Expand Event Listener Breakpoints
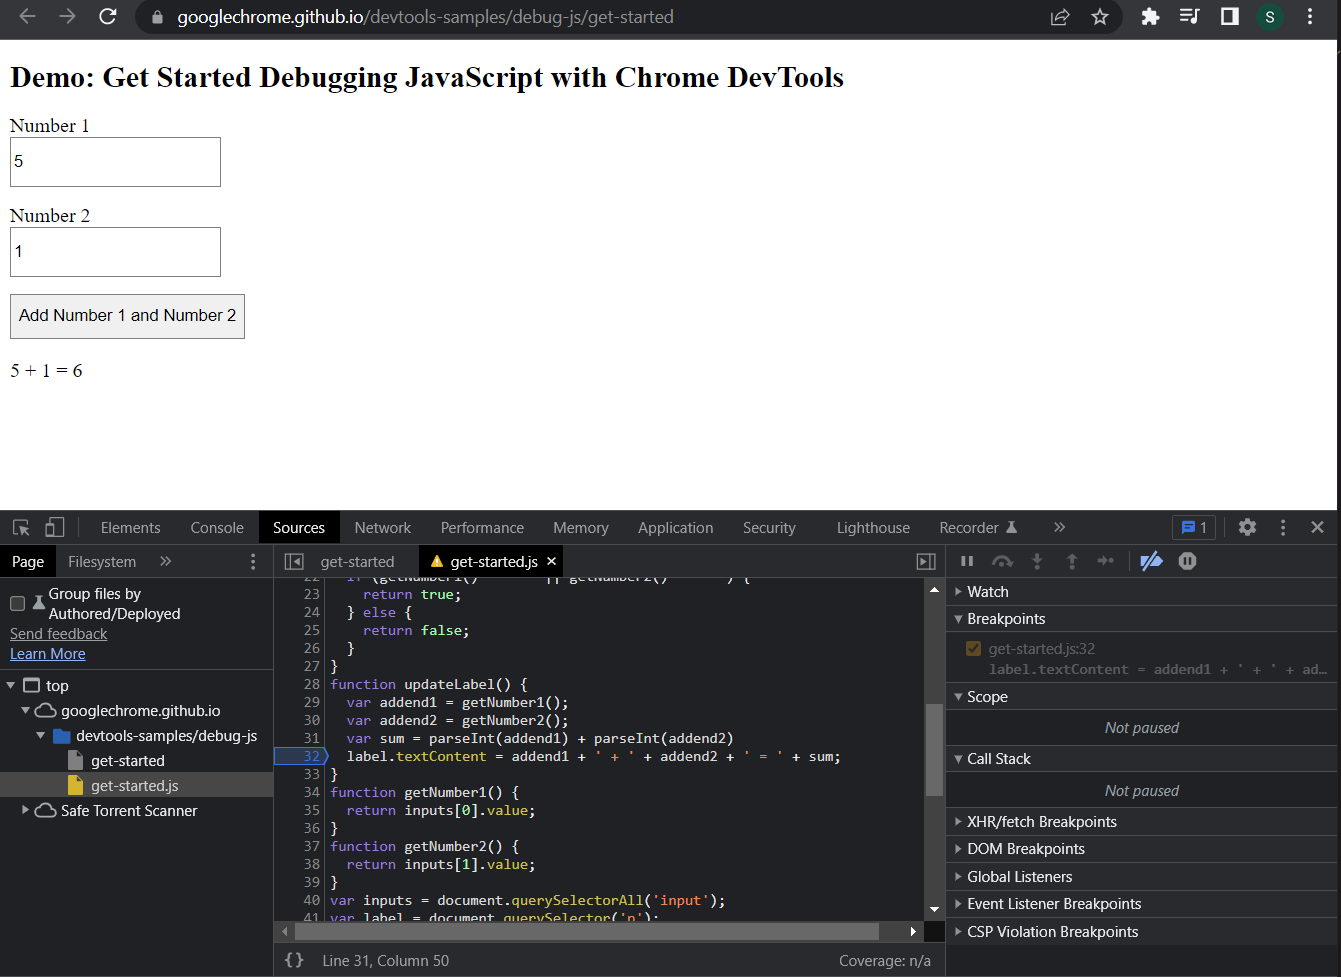1341x977 pixels. click(961, 903)
